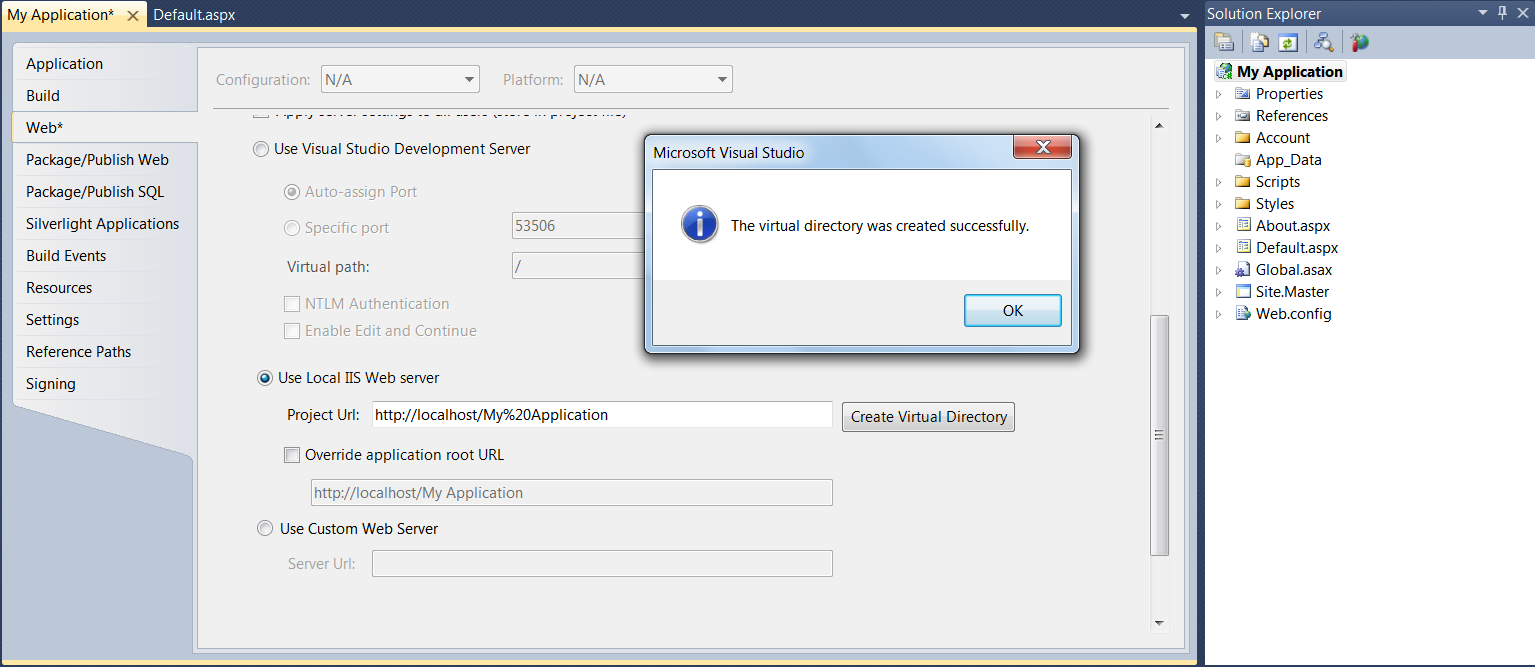Switch to the Application properties tab

pos(105,64)
